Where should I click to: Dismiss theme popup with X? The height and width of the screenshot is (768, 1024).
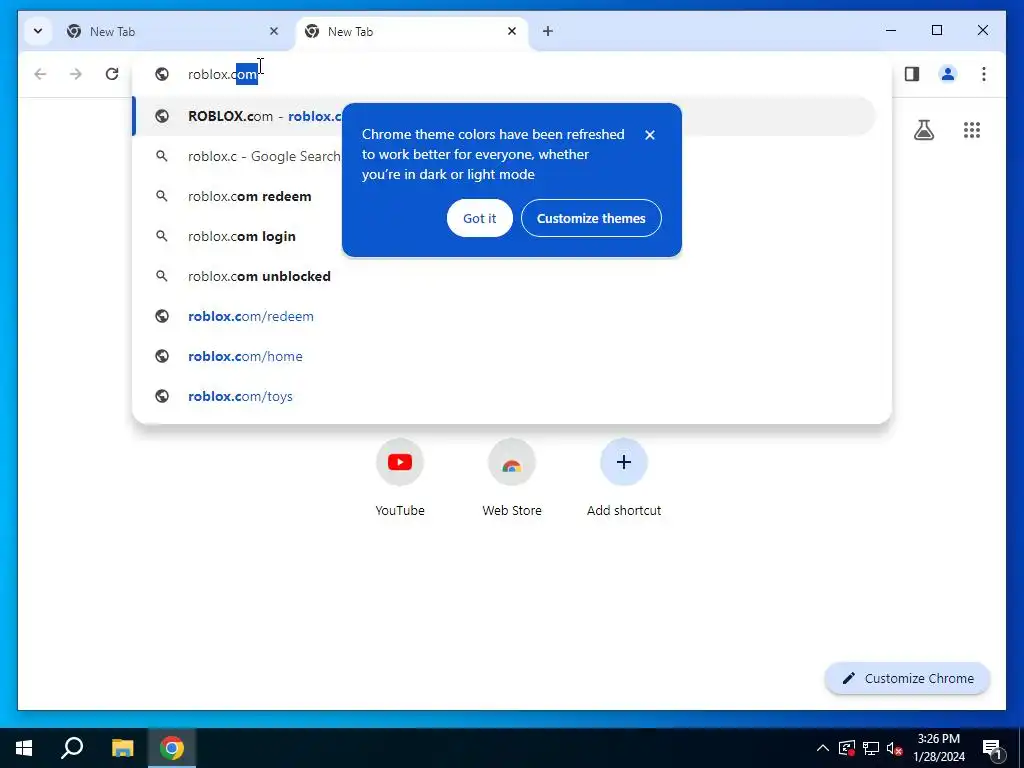point(650,135)
